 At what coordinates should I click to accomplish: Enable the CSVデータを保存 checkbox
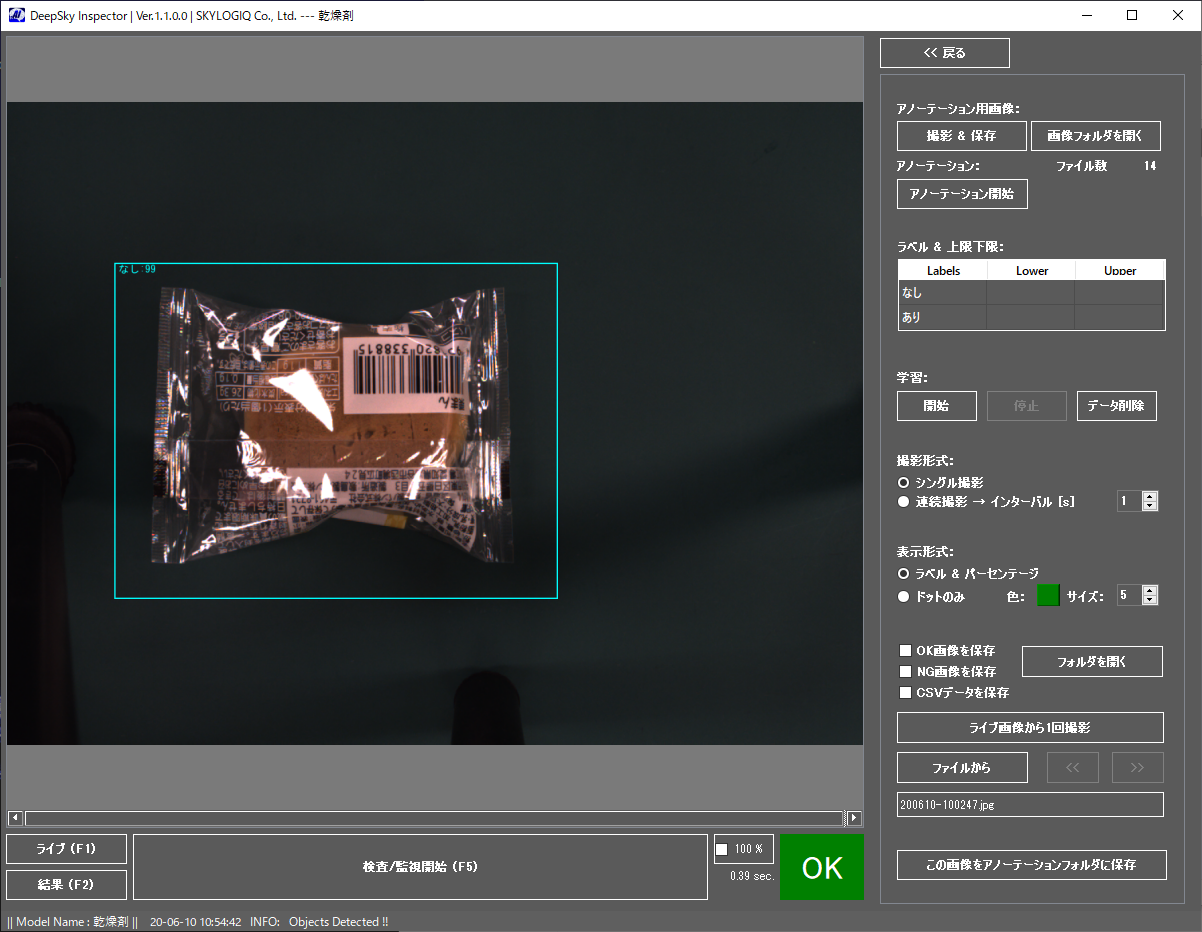coord(906,693)
